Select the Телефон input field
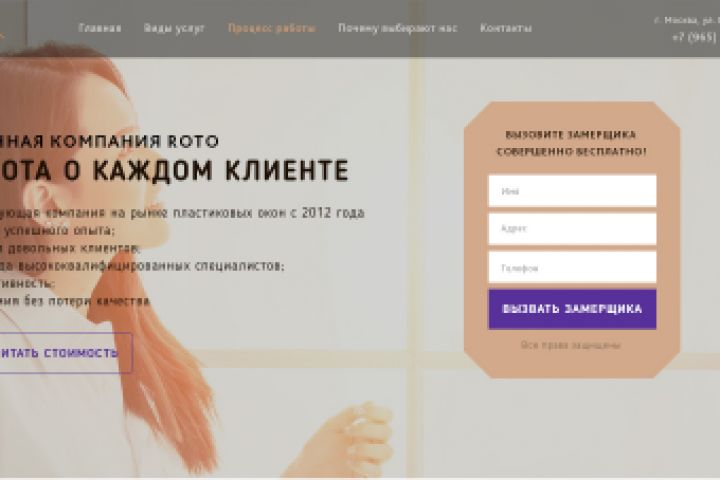This screenshot has height=480, width=720. point(572,267)
